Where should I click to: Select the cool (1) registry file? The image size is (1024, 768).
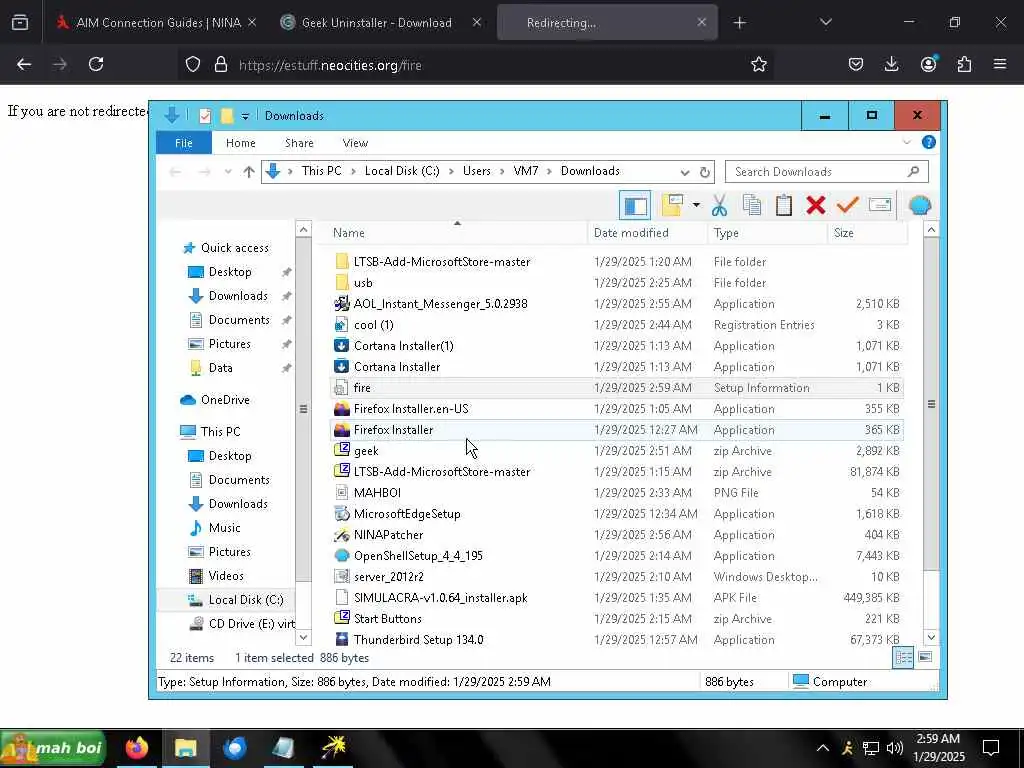373,325
